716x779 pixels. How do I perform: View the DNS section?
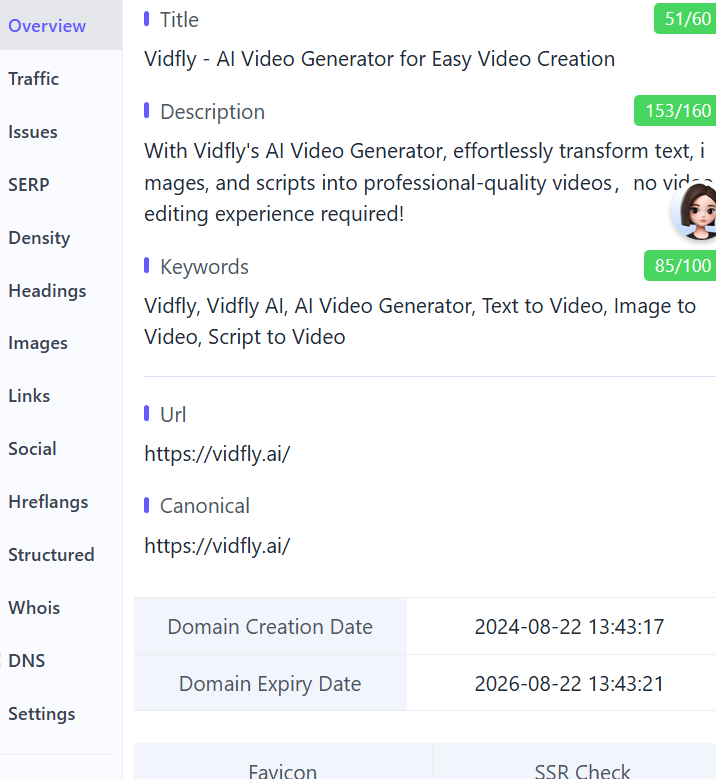[27, 661]
